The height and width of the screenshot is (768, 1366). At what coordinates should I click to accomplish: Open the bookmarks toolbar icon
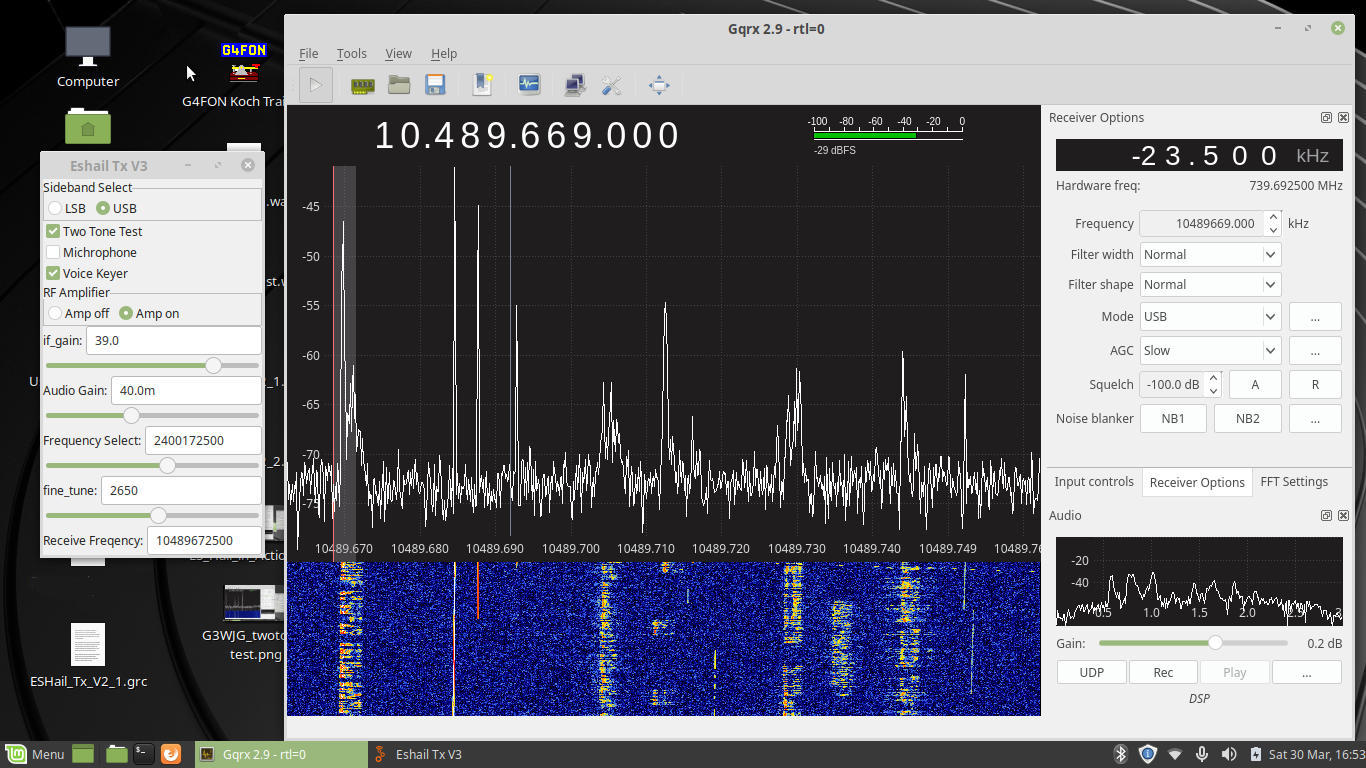[x=483, y=85]
